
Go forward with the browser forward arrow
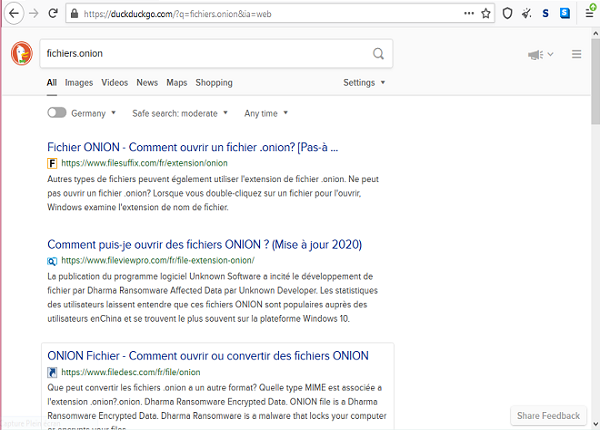[34, 14]
